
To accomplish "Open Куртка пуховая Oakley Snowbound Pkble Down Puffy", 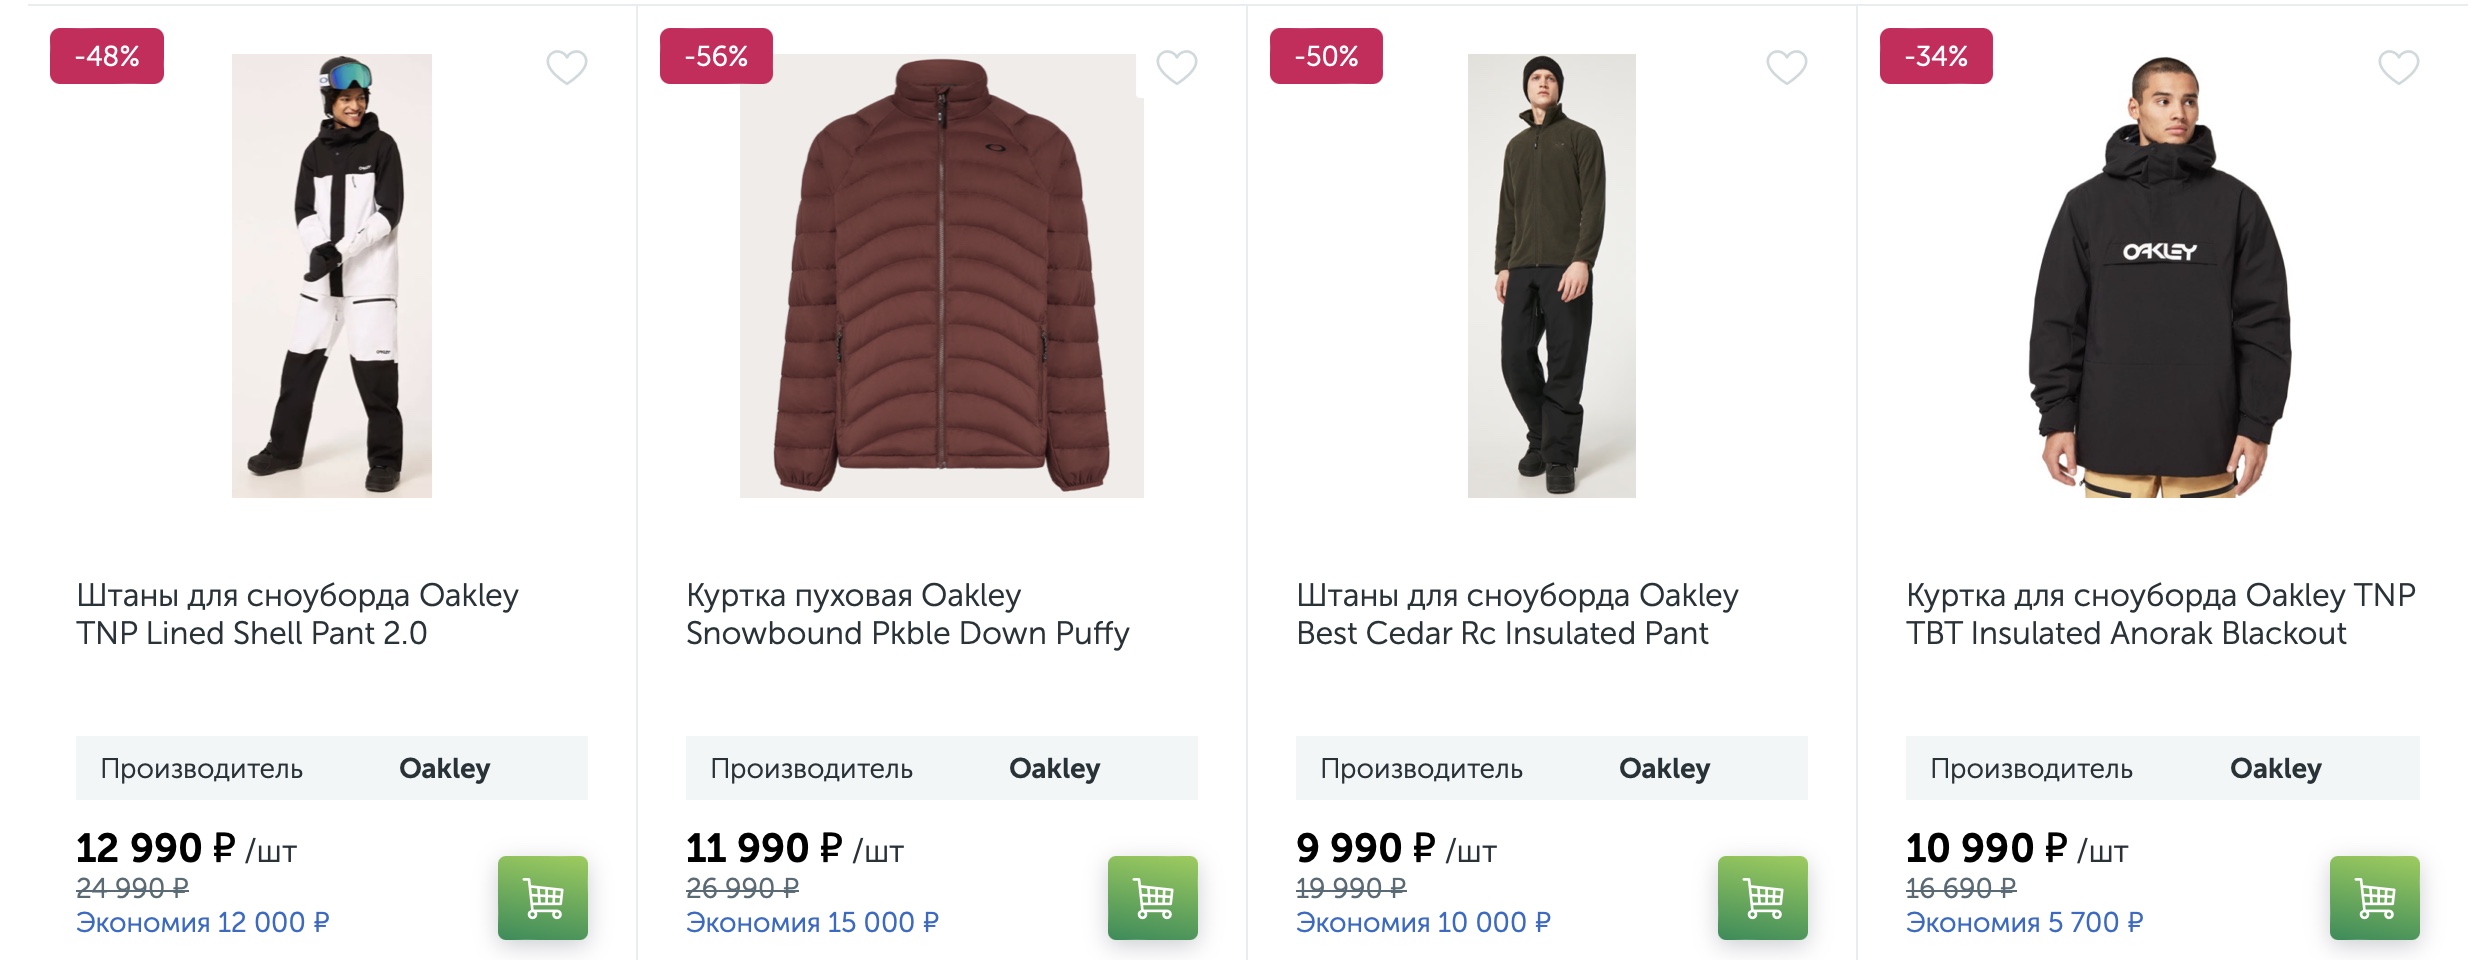I will click(907, 614).
